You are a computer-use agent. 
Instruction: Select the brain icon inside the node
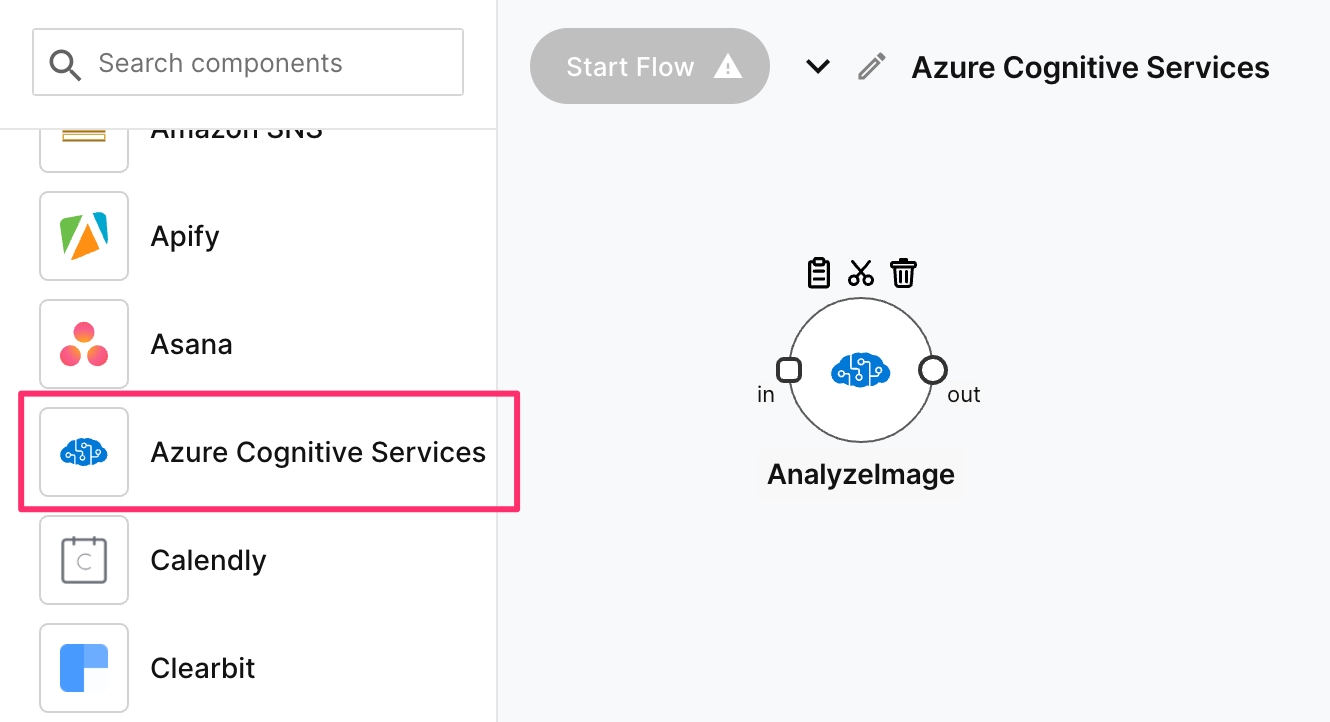coord(860,371)
